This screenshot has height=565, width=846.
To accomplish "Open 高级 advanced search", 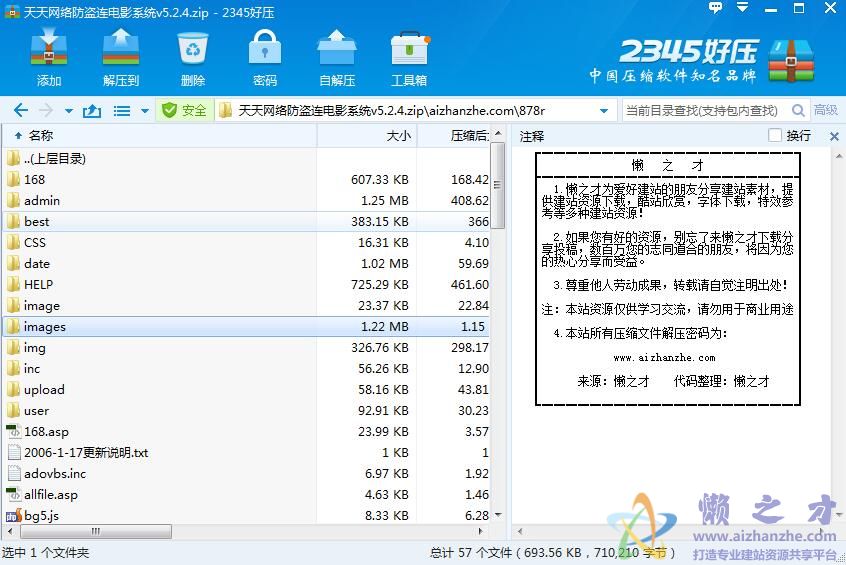I will pyautogui.click(x=825, y=110).
